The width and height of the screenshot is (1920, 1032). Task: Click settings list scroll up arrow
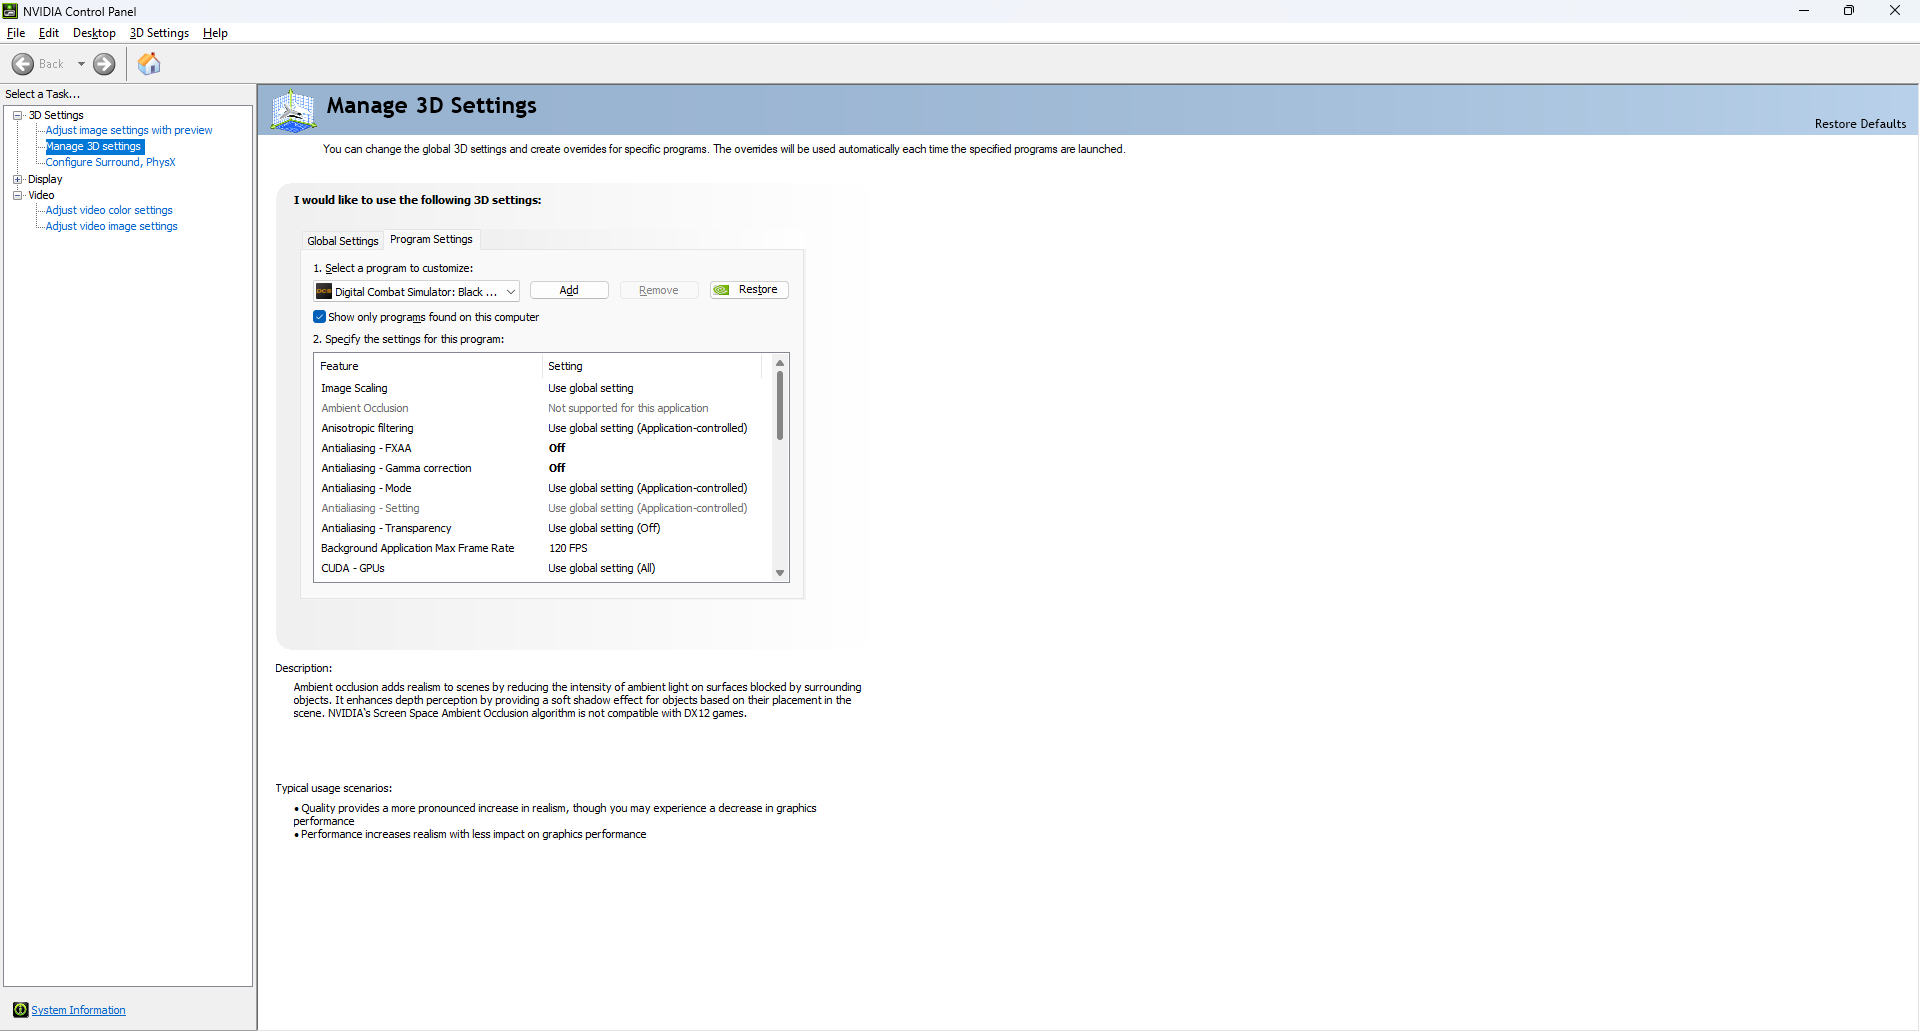(780, 363)
